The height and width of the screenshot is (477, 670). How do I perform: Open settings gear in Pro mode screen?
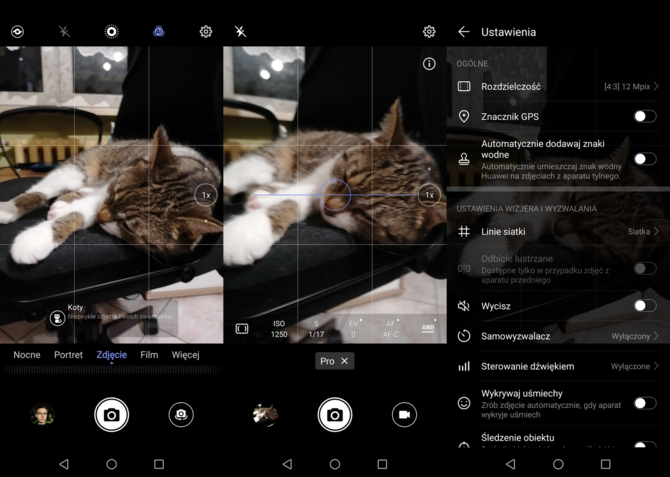coord(429,32)
